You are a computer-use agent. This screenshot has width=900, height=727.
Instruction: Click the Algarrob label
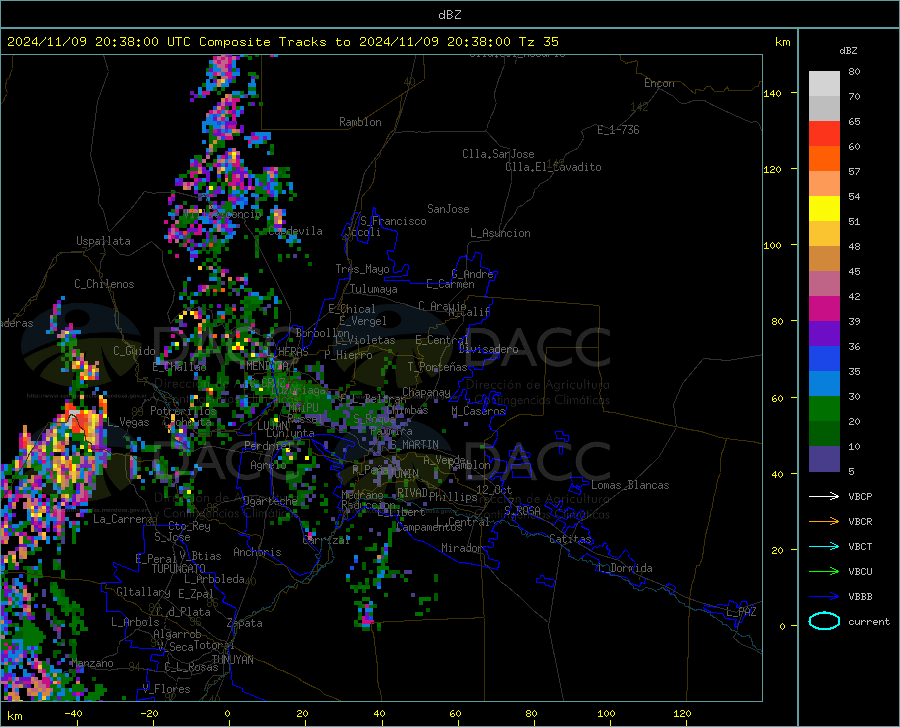177,634
